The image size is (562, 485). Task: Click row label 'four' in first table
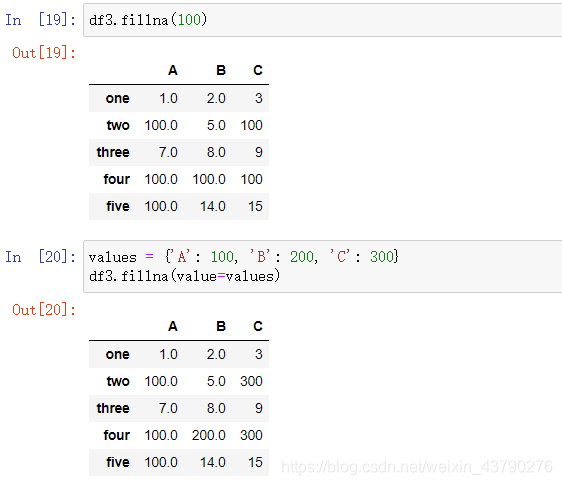coord(116,179)
